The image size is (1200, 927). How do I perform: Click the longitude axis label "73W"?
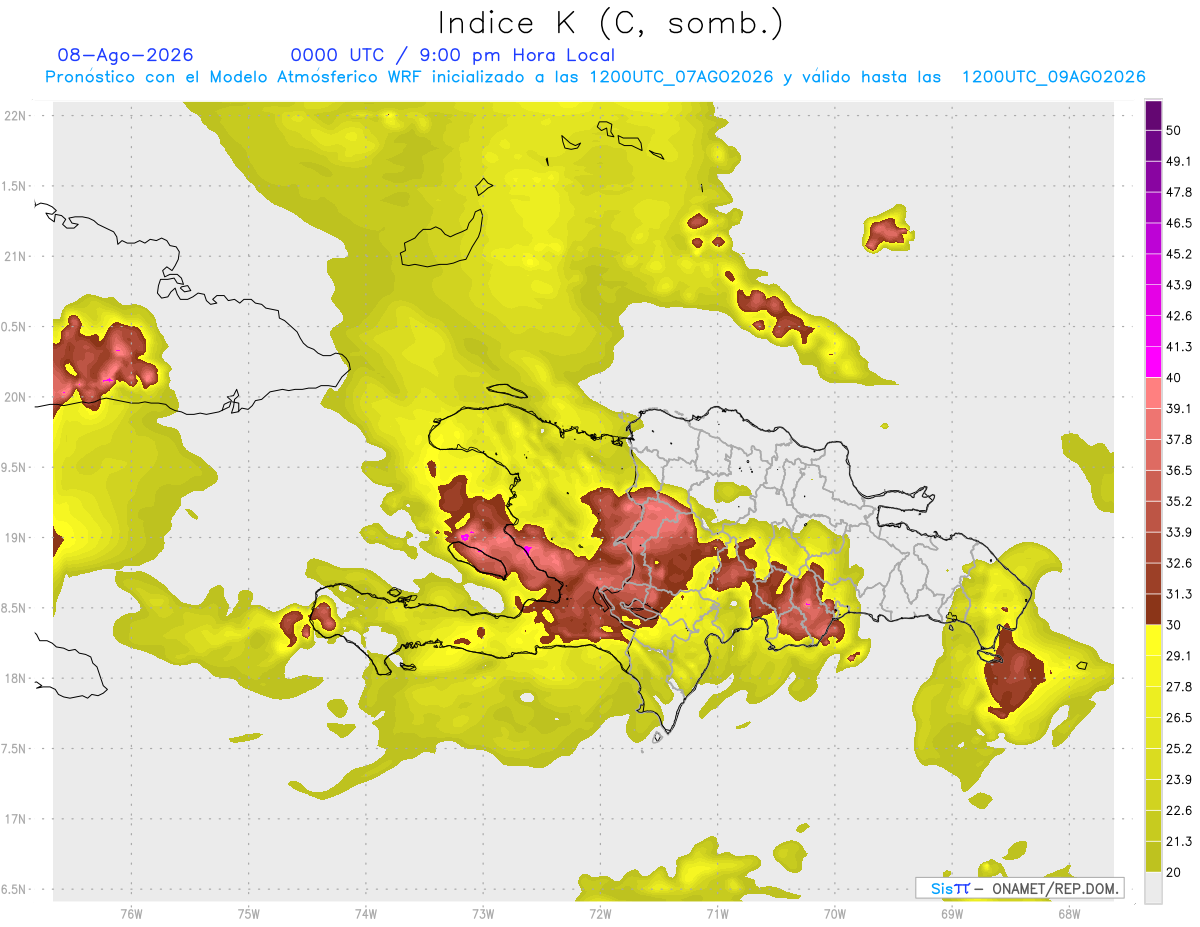(483, 914)
